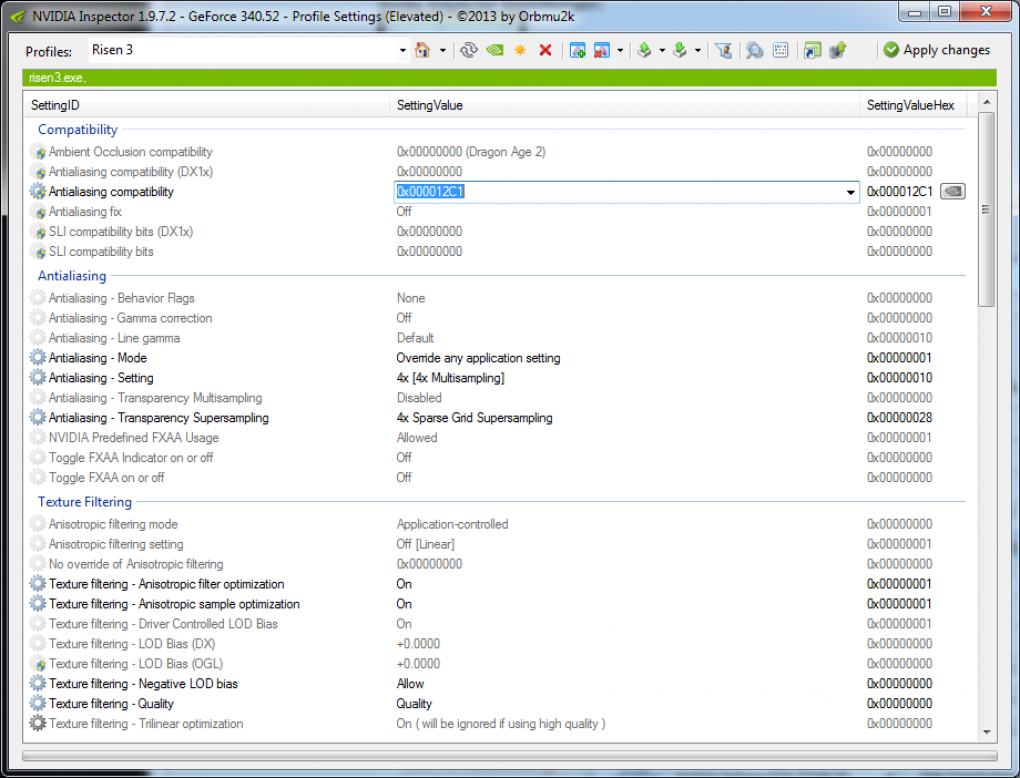Open the import profiles dropdown arrow
This screenshot has height=778, width=1020.
(697, 50)
